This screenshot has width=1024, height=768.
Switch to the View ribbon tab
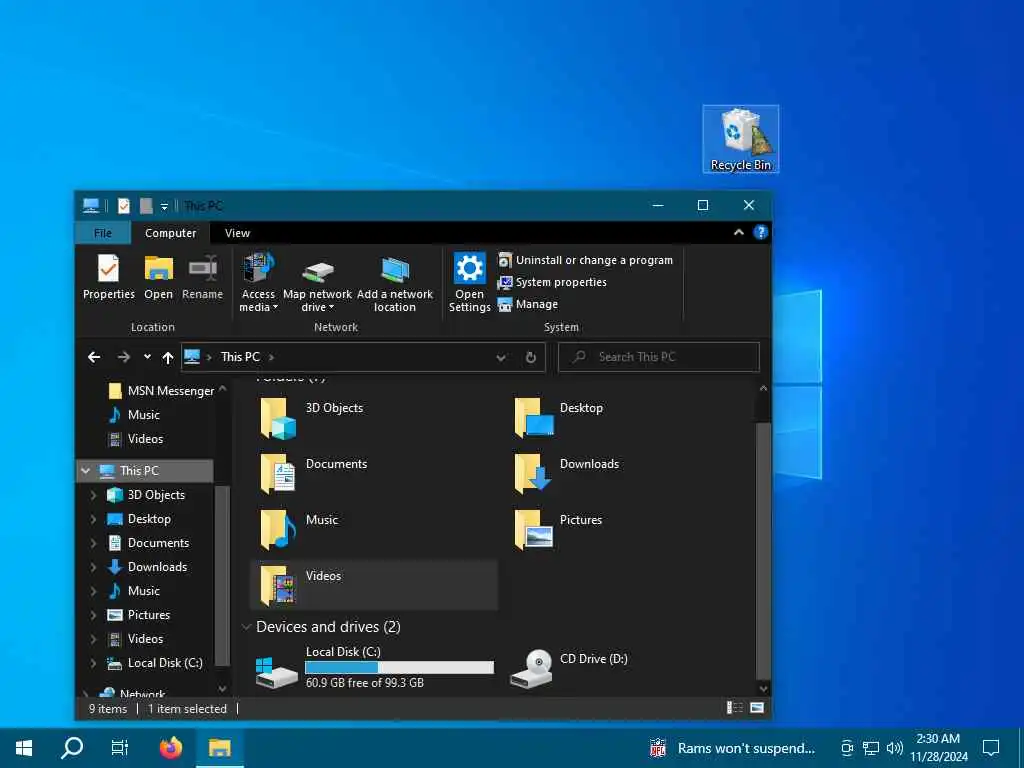(x=237, y=233)
